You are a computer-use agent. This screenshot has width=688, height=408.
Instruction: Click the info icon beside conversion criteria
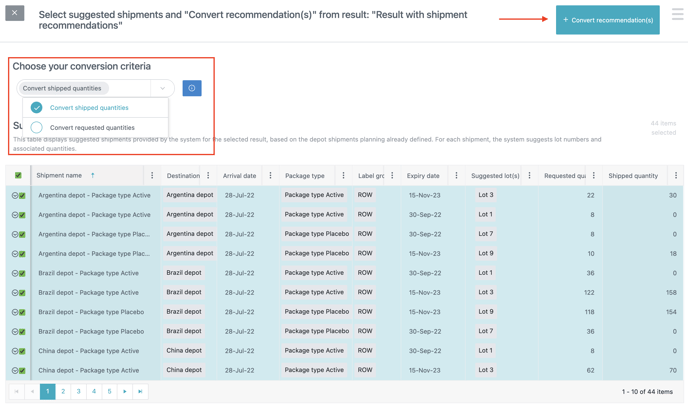(192, 88)
